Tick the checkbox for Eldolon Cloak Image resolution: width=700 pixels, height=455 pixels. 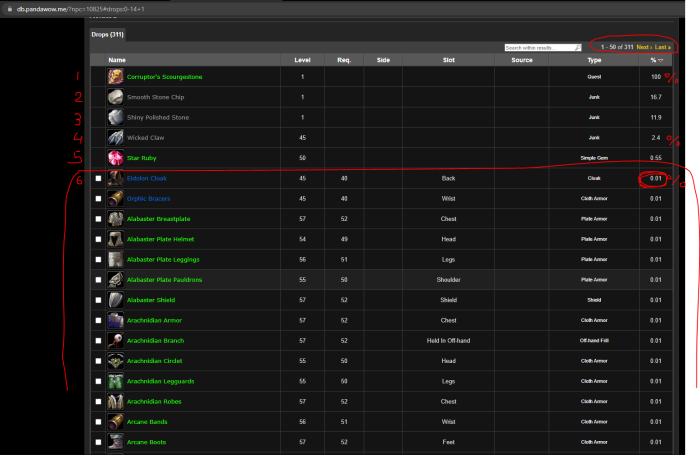click(x=98, y=178)
